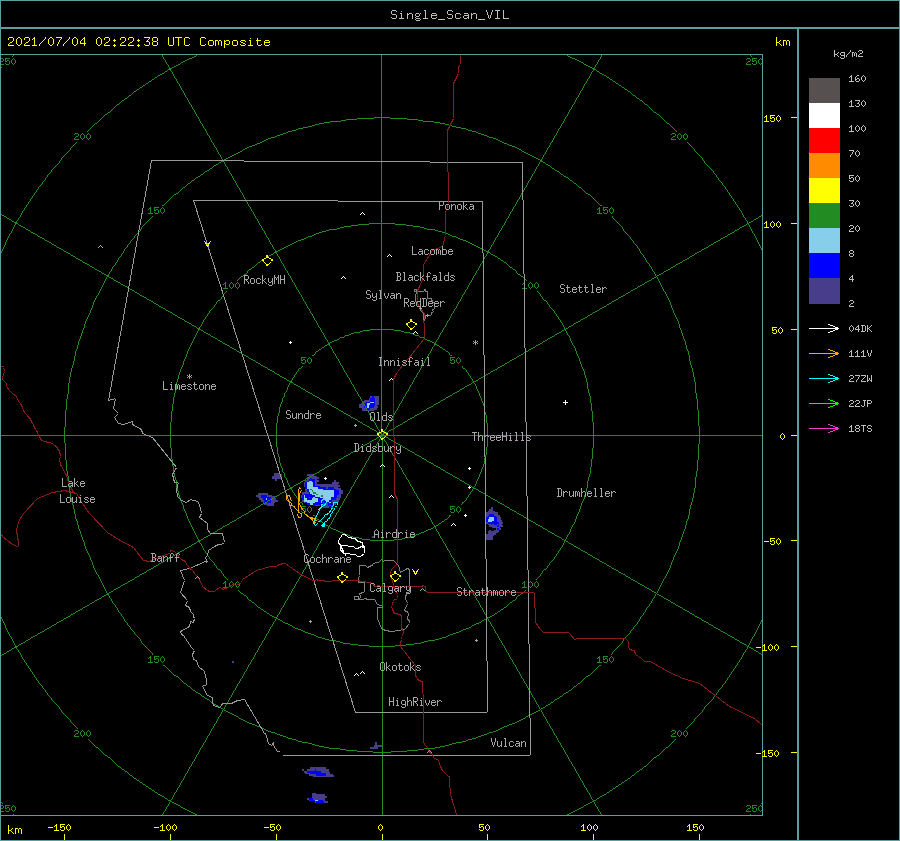
Task: Click the Ponoka city label
Action: point(456,206)
